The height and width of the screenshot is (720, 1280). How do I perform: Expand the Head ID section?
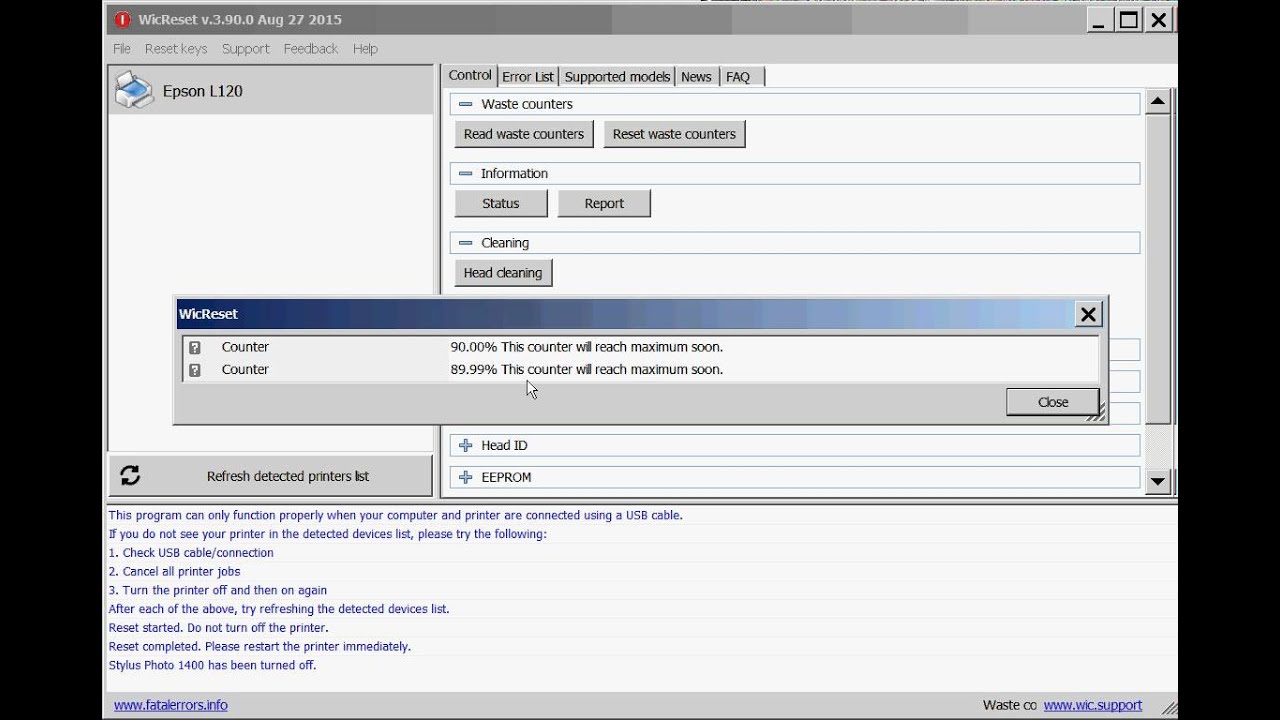tap(465, 445)
